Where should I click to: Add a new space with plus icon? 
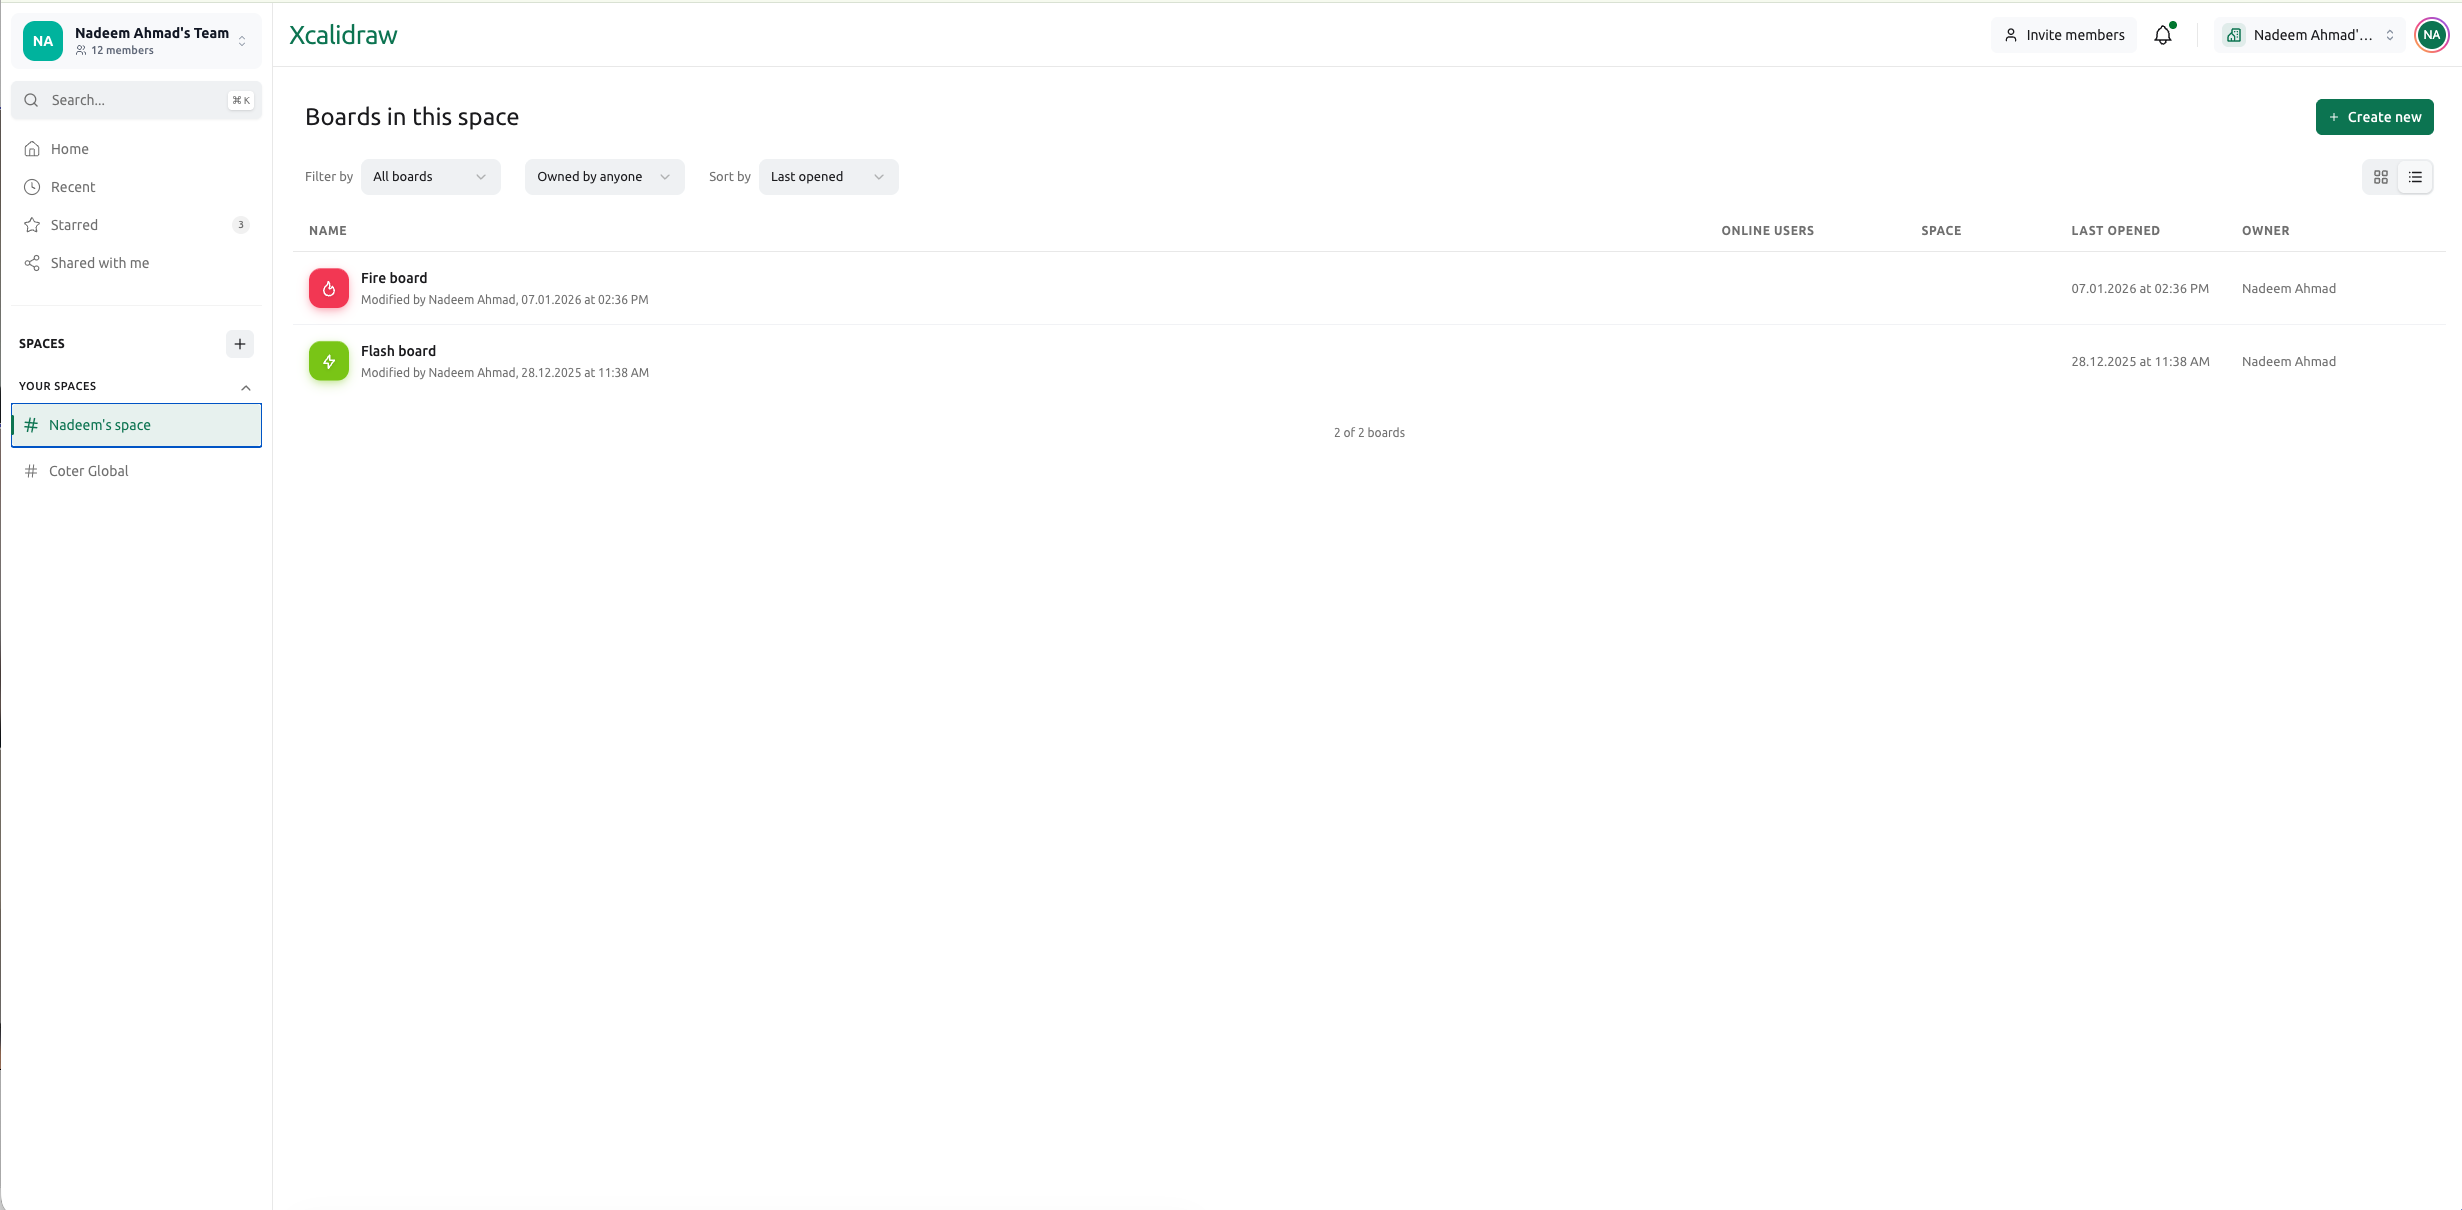[x=240, y=344]
